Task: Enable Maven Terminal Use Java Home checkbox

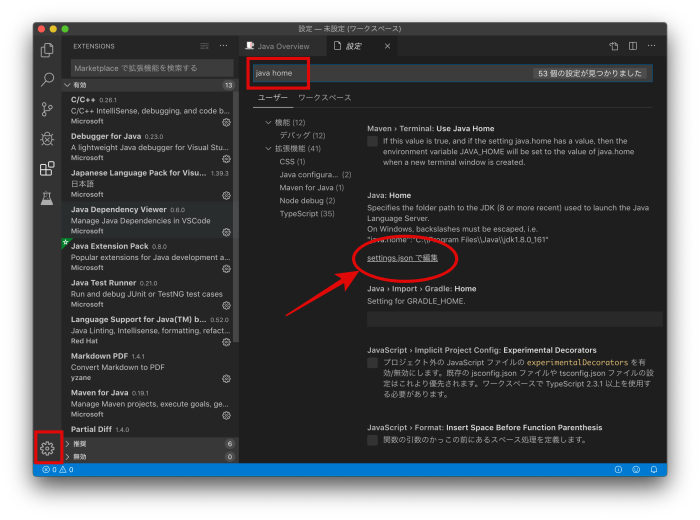Action: 372,141
